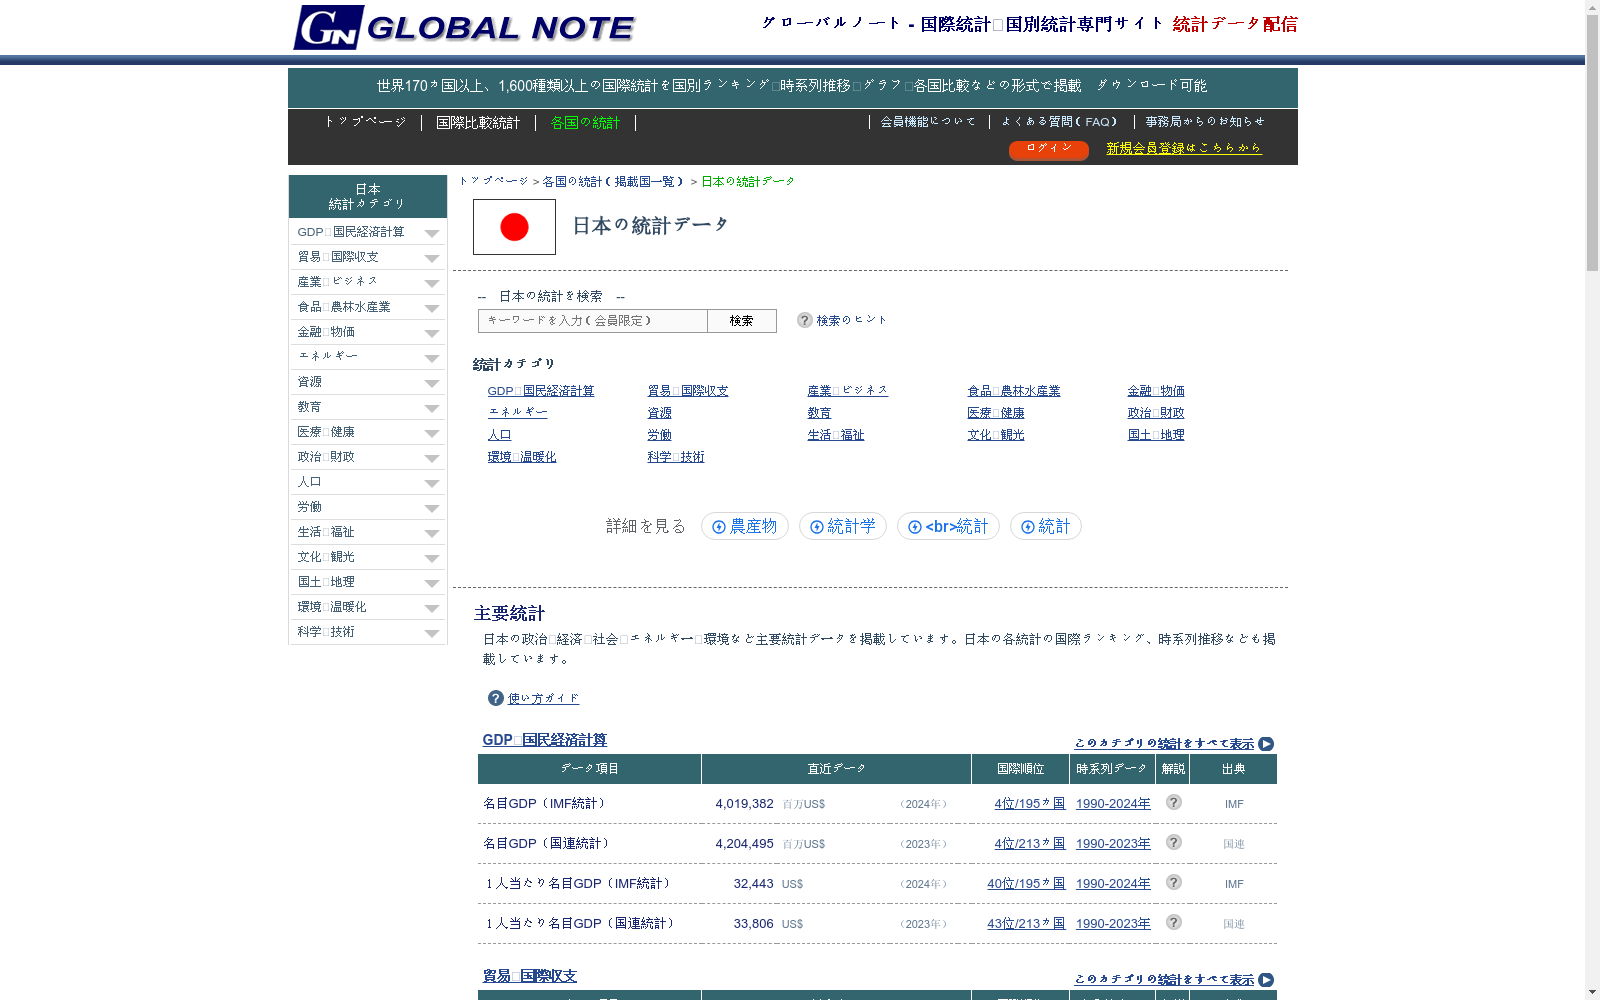Viewport: 1600px width, 1000px height.
Task: Open explanation icon for 1人当たり名目GDP（IMF統計）
Action: (1174, 882)
